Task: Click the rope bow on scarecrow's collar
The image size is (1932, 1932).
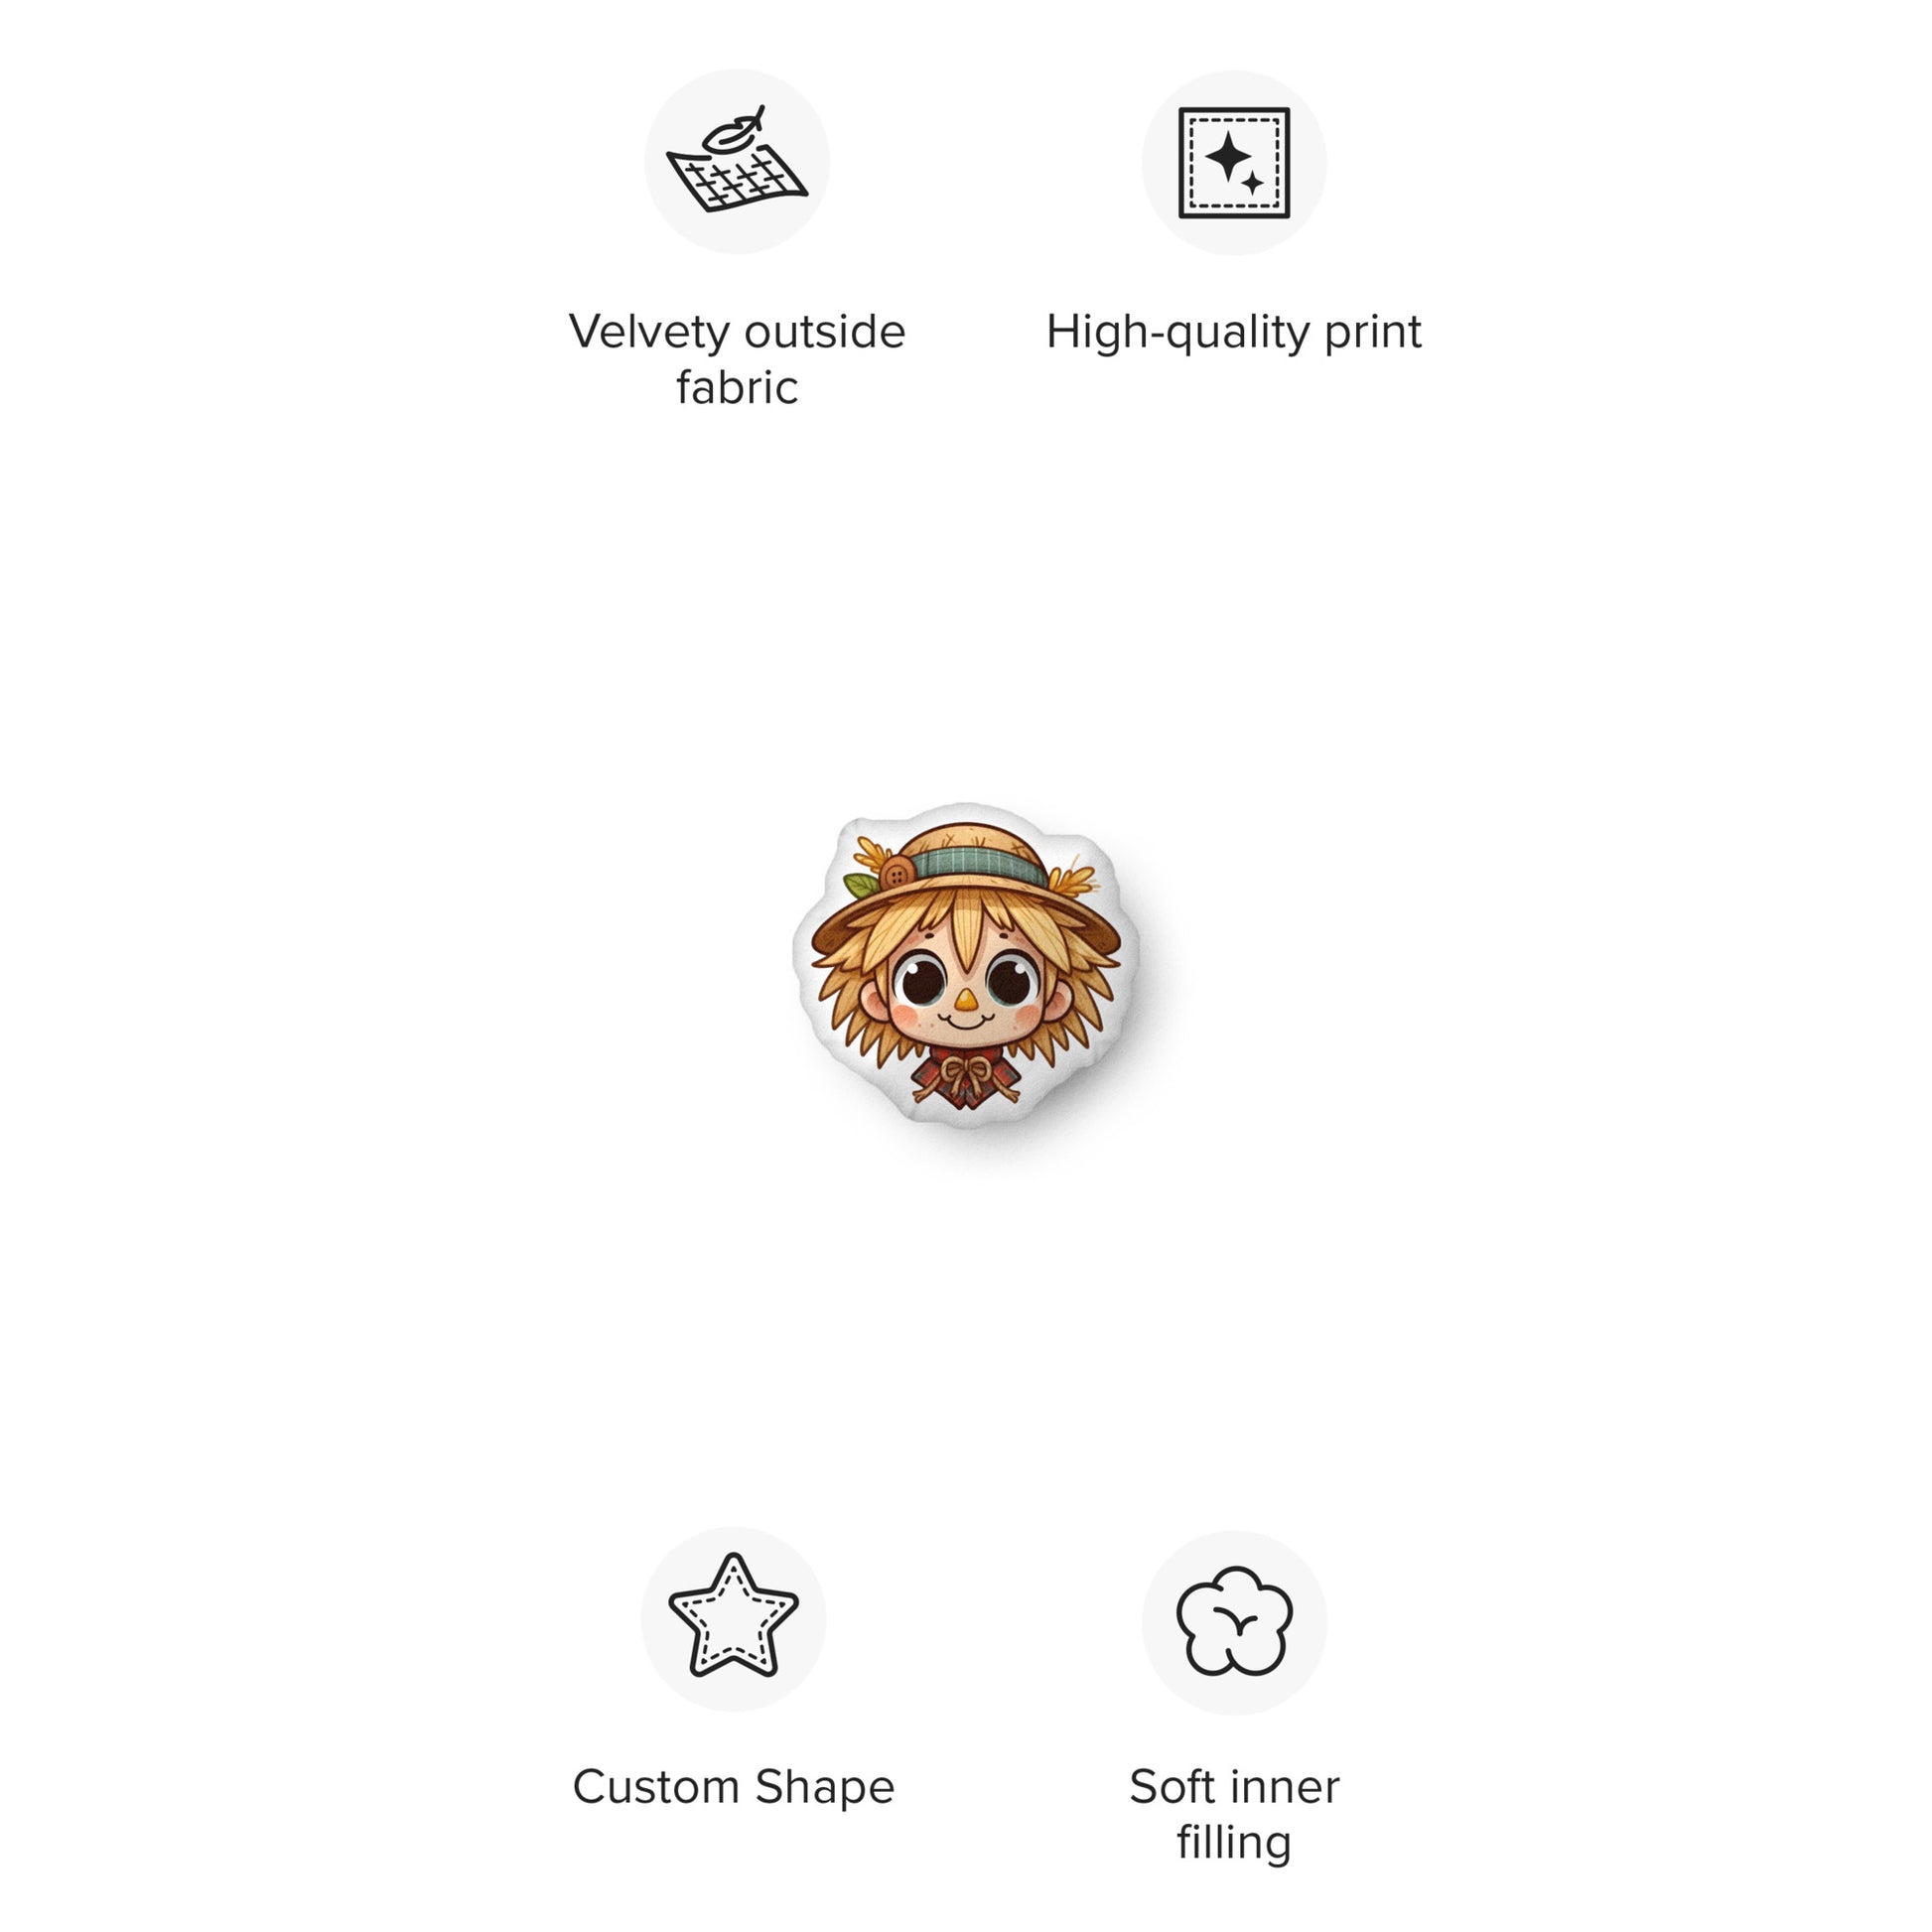Action: pos(965,1076)
